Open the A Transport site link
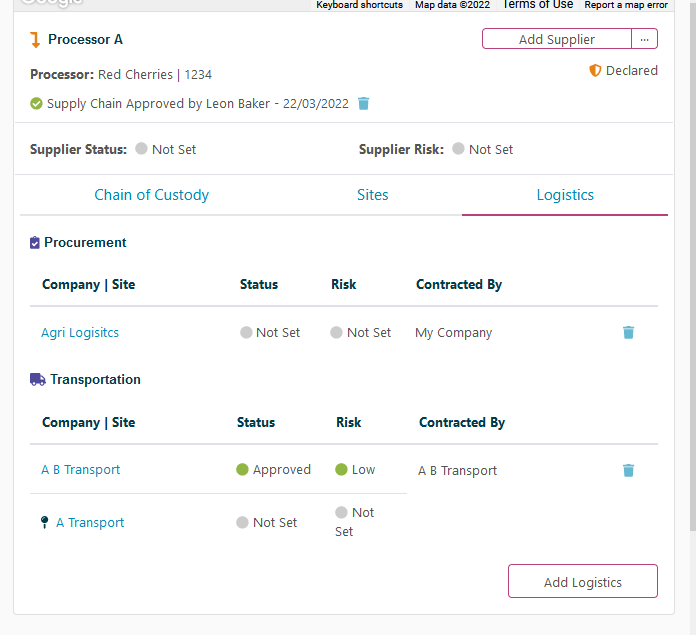The image size is (696, 635). pyautogui.click(x=90, y=523)
